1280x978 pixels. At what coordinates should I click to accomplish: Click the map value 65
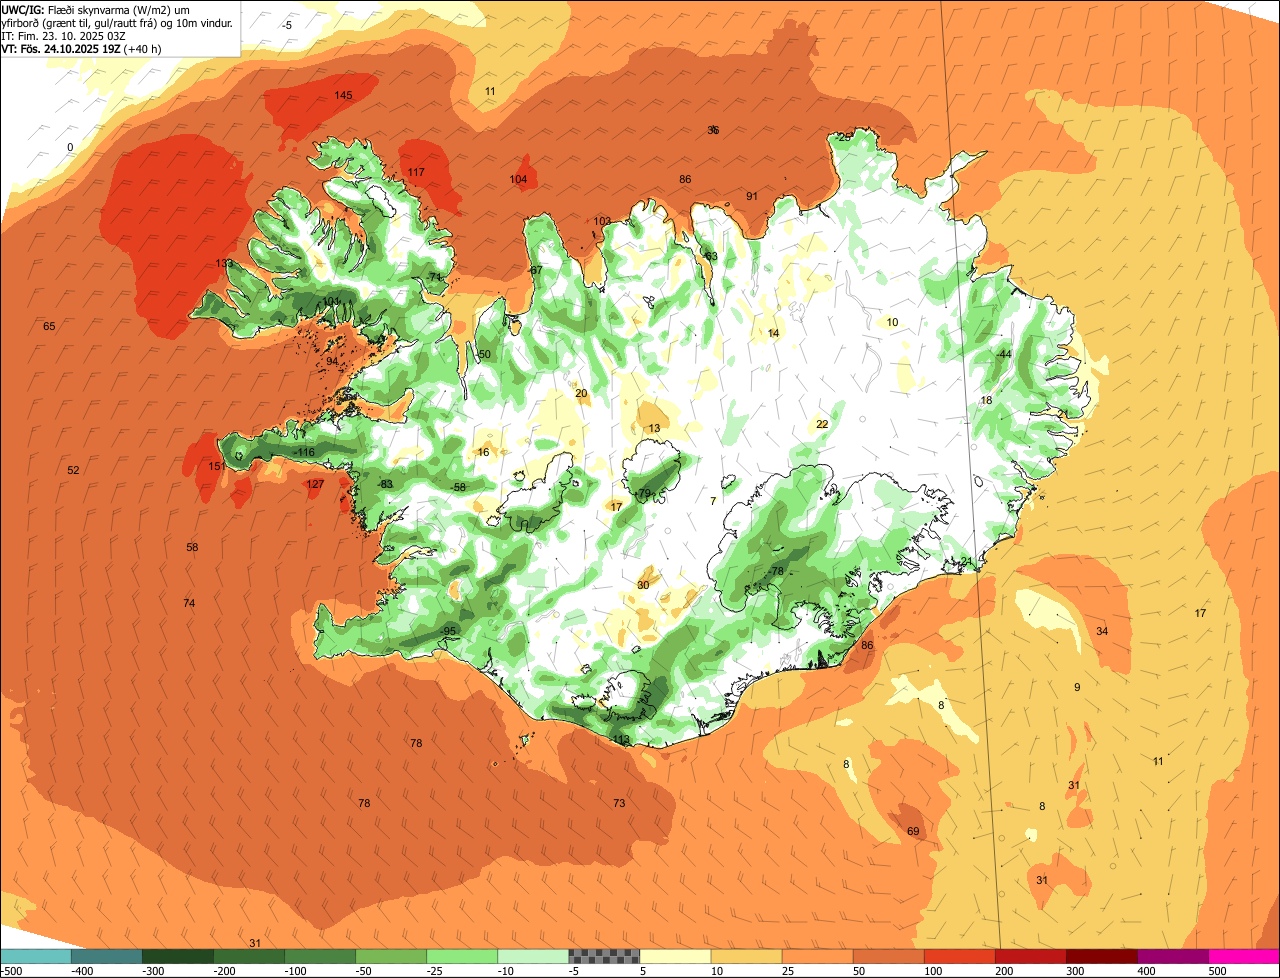(x=49, y=327)
